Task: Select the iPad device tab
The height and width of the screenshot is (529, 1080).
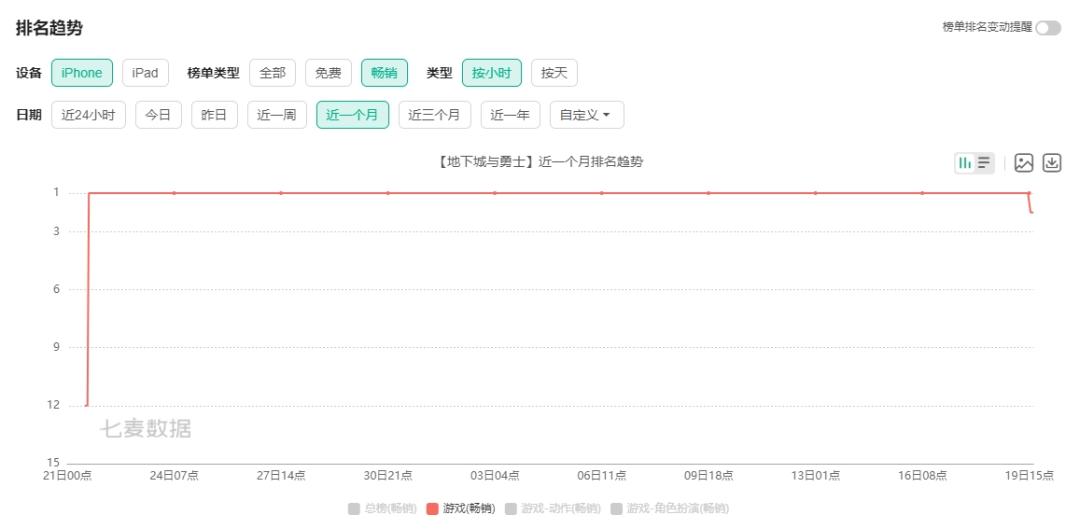Action: click(x=145, y=73)
